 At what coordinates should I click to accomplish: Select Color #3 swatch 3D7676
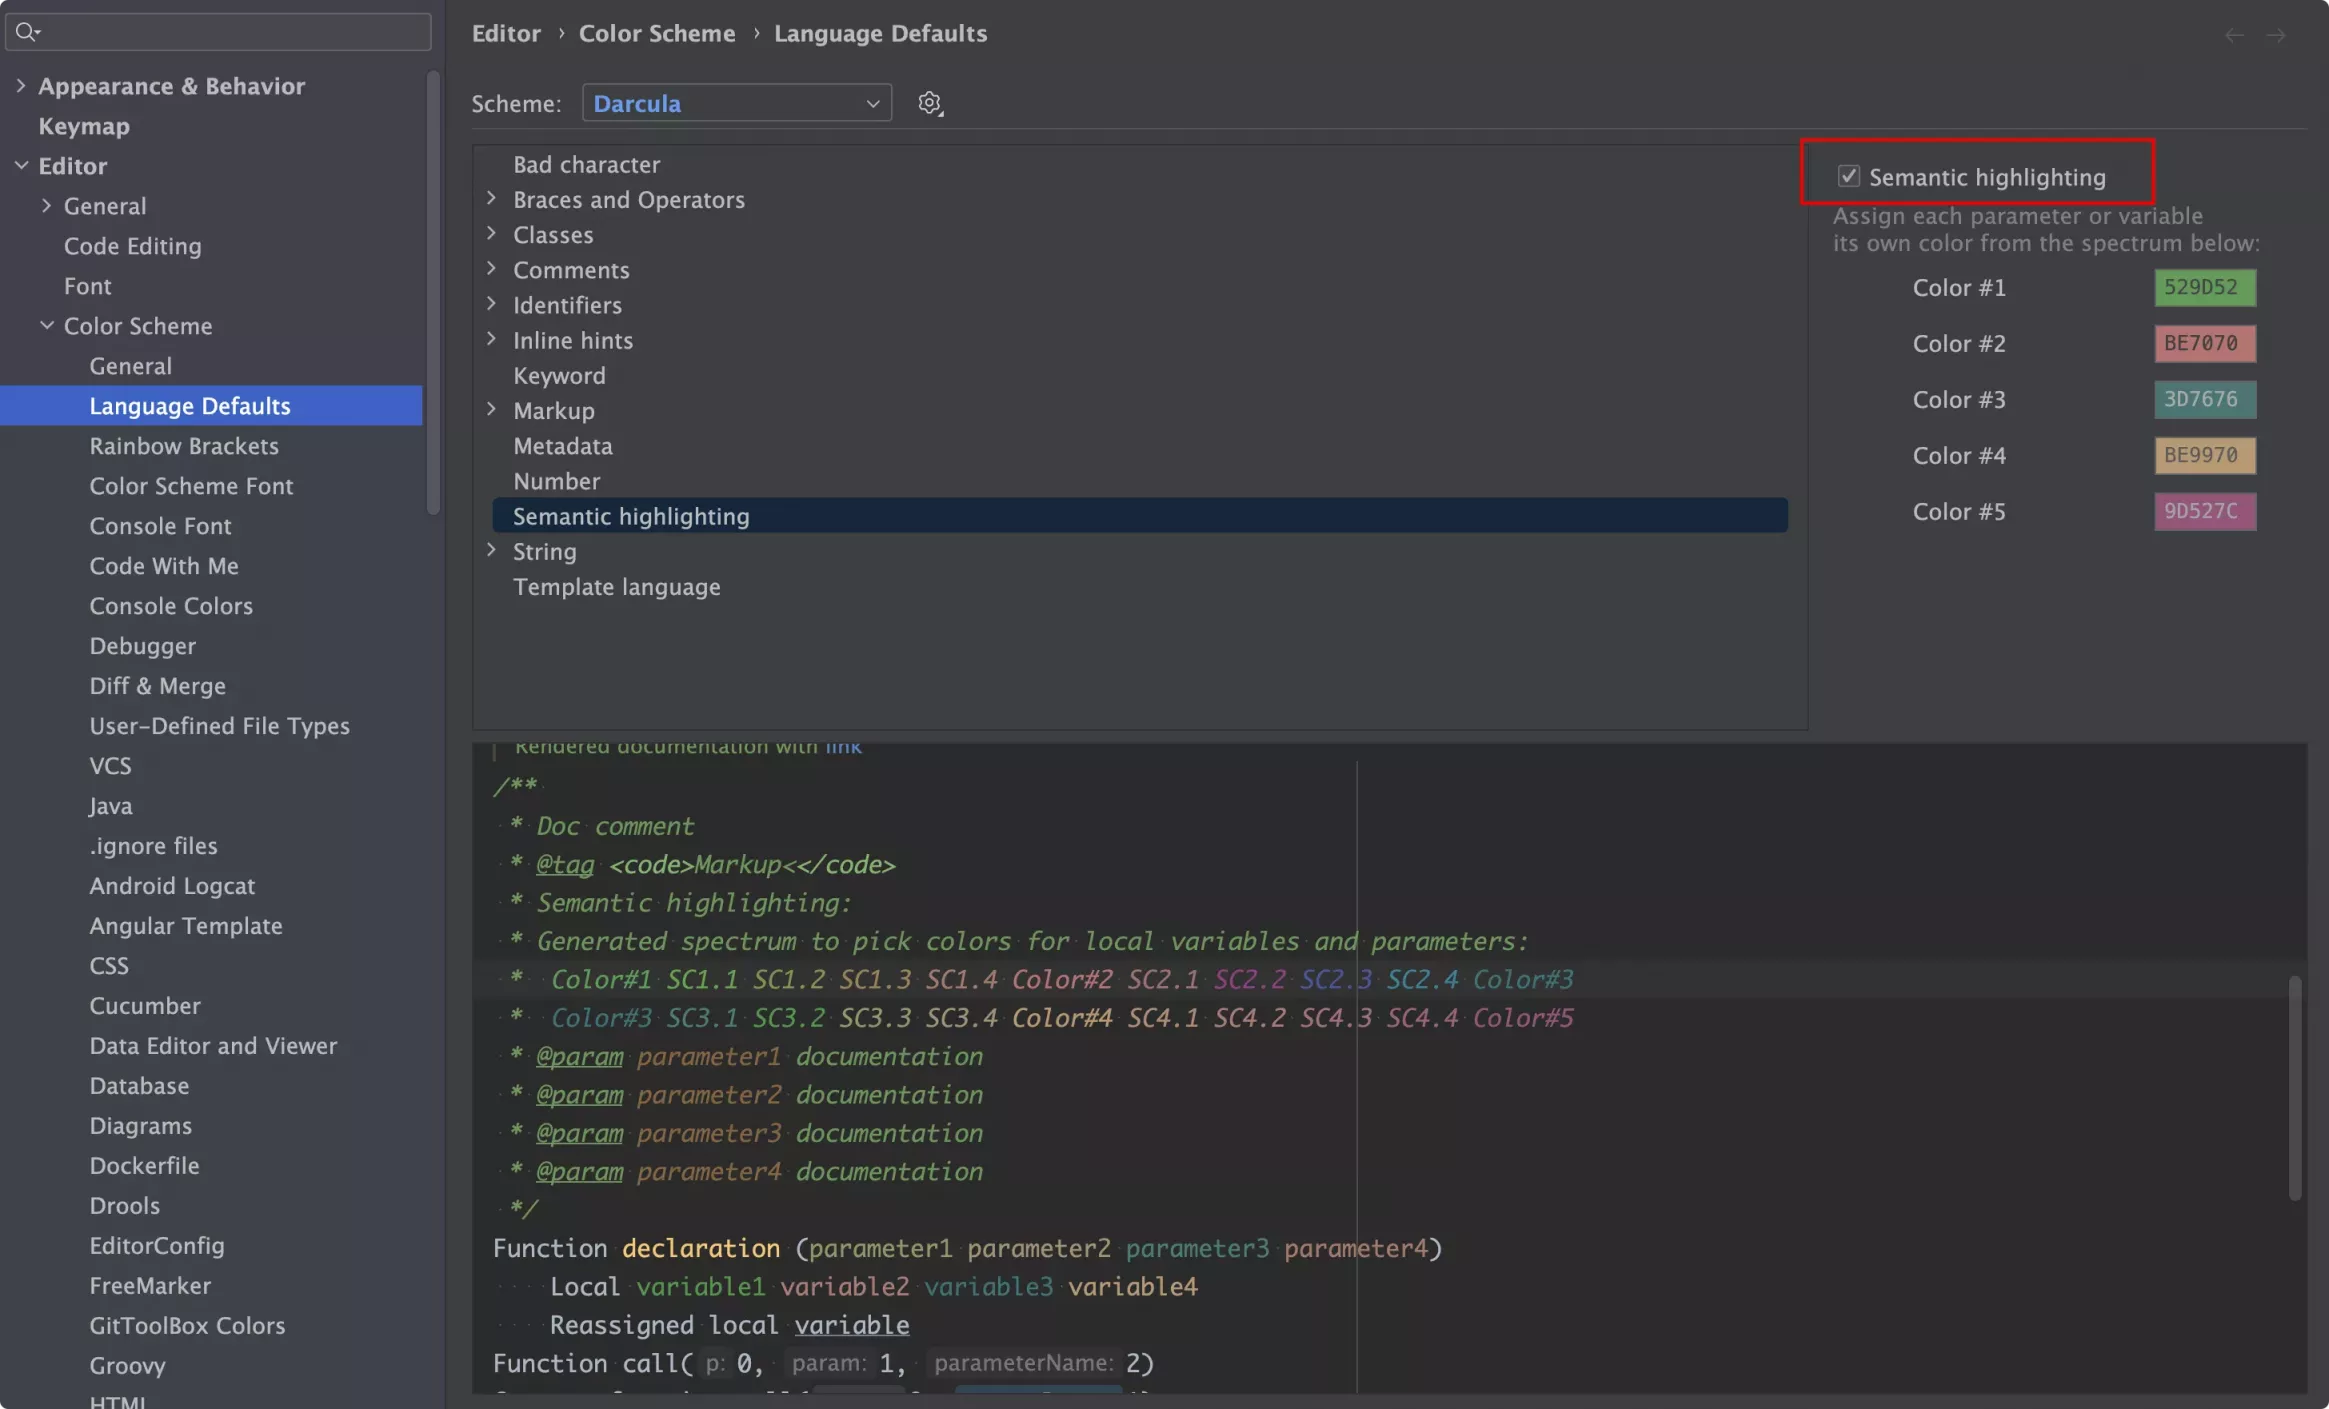tap(2203, 399)
